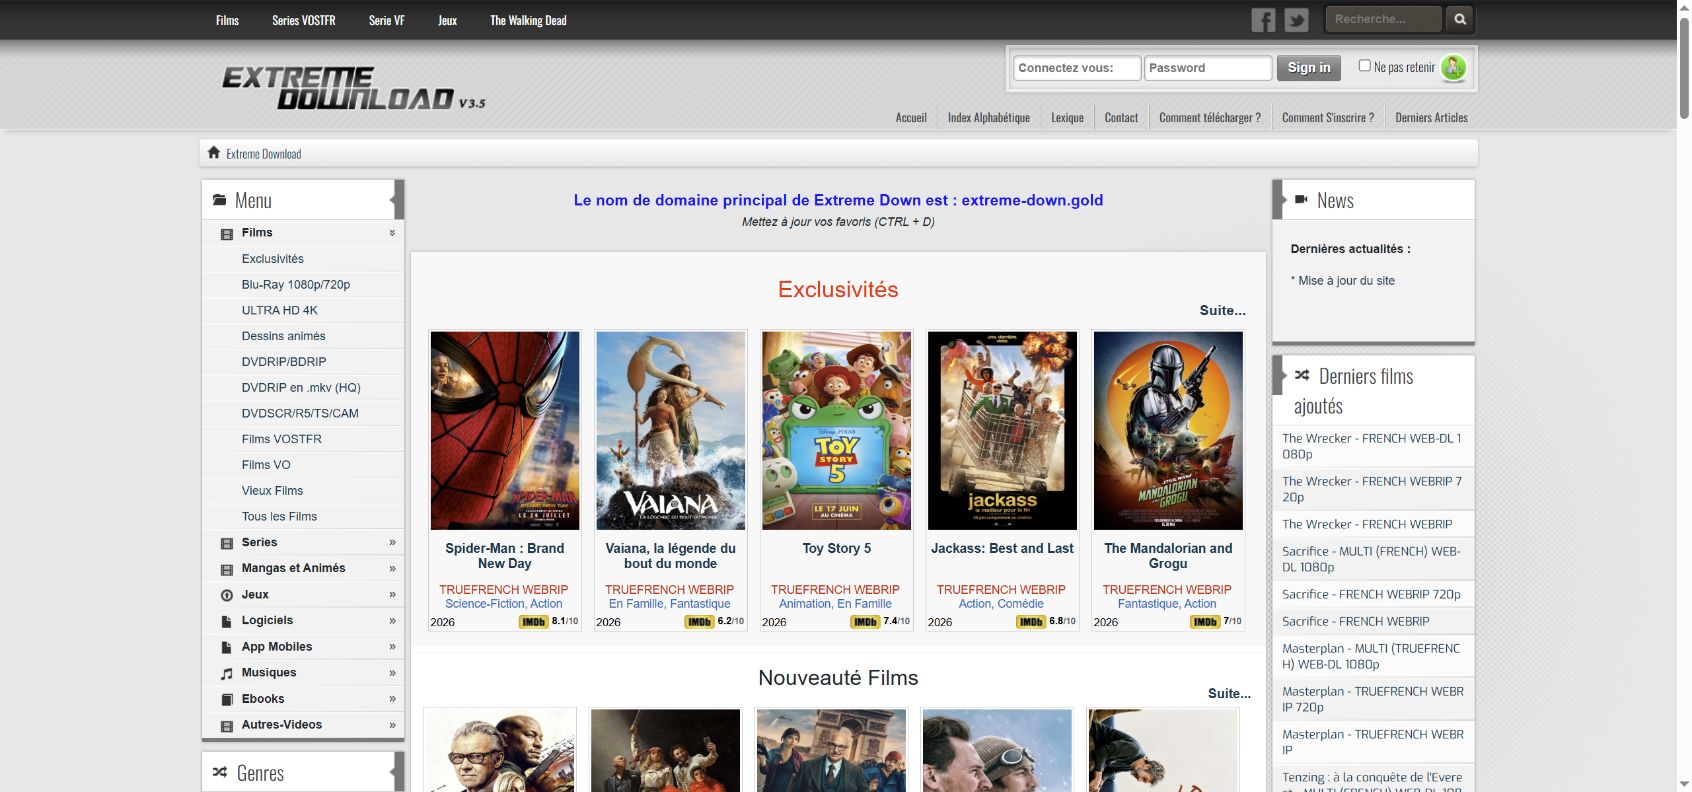Click the home icon in breadcrumb
Viewport: 1692px width, 792px height.
[213, 153]
